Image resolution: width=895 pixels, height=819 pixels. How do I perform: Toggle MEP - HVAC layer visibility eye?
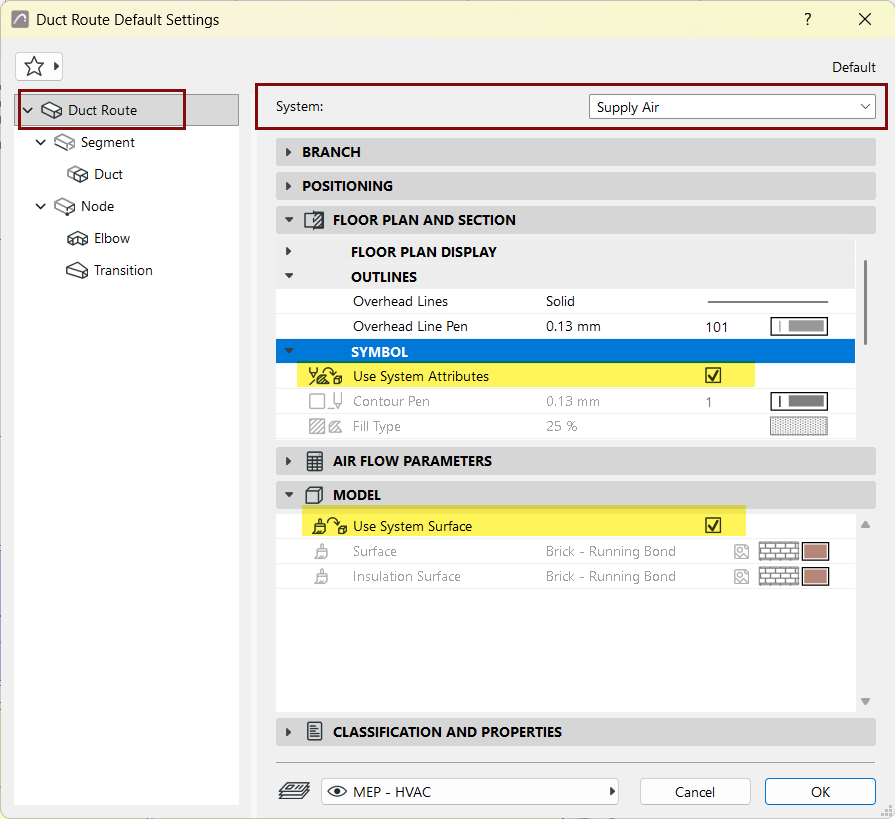[337, 792]
